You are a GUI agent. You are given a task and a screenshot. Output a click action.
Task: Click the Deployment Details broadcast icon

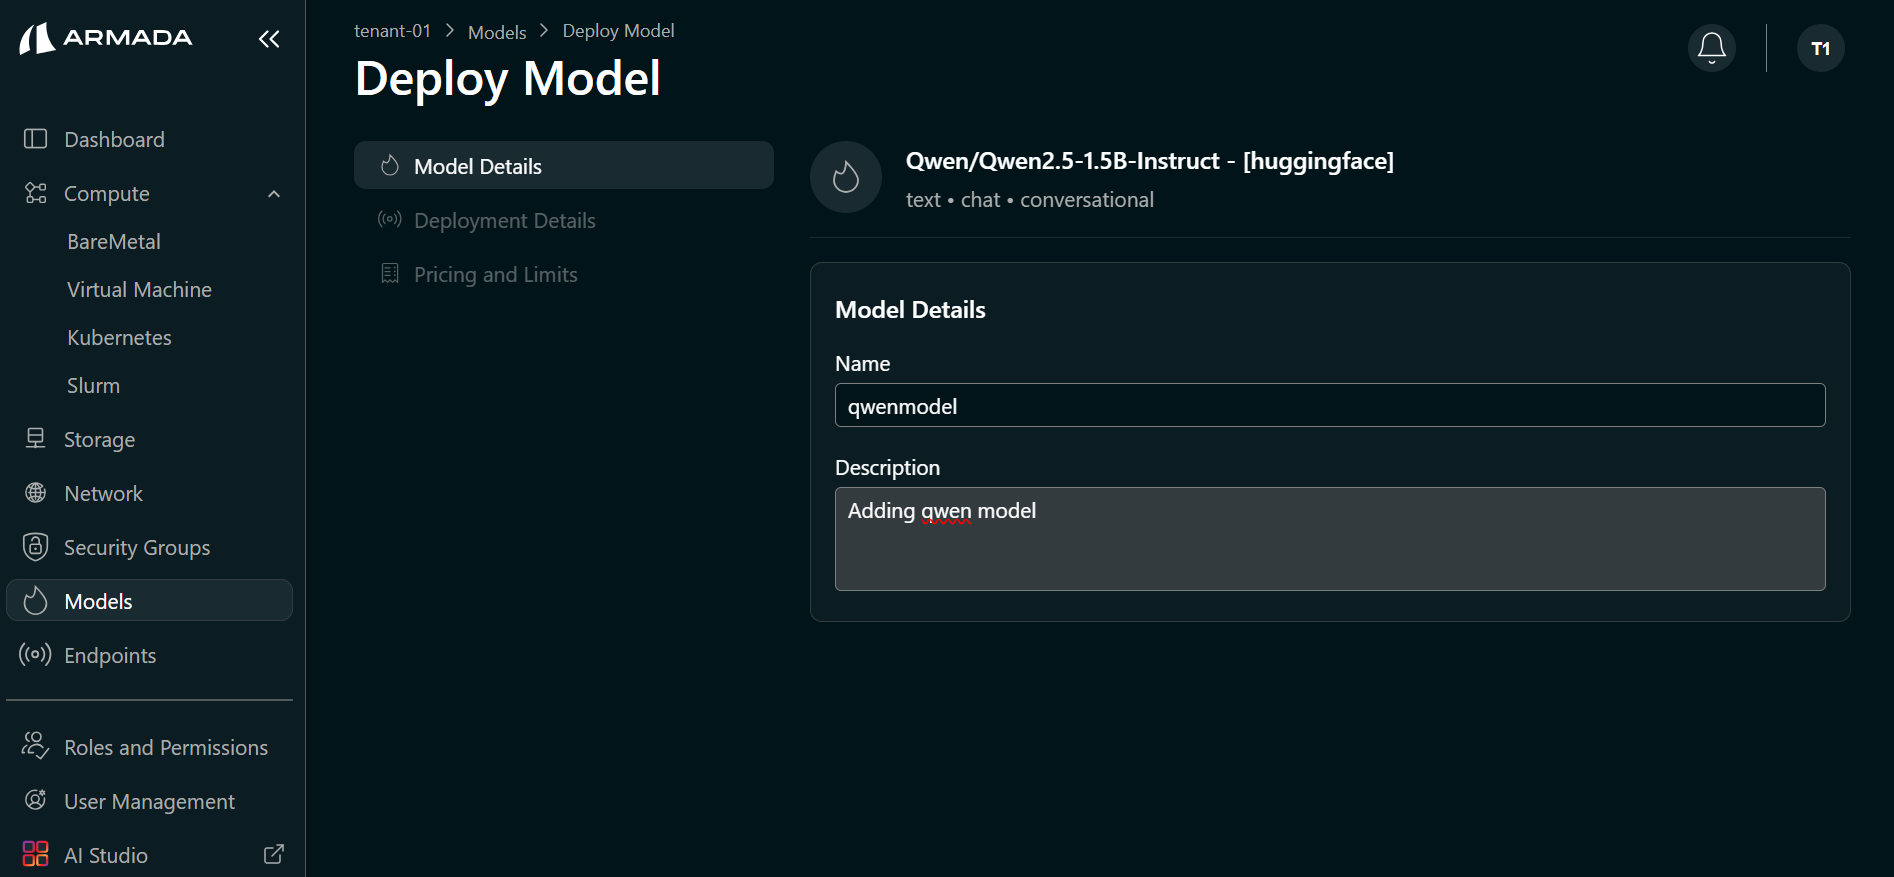[390, 219]
